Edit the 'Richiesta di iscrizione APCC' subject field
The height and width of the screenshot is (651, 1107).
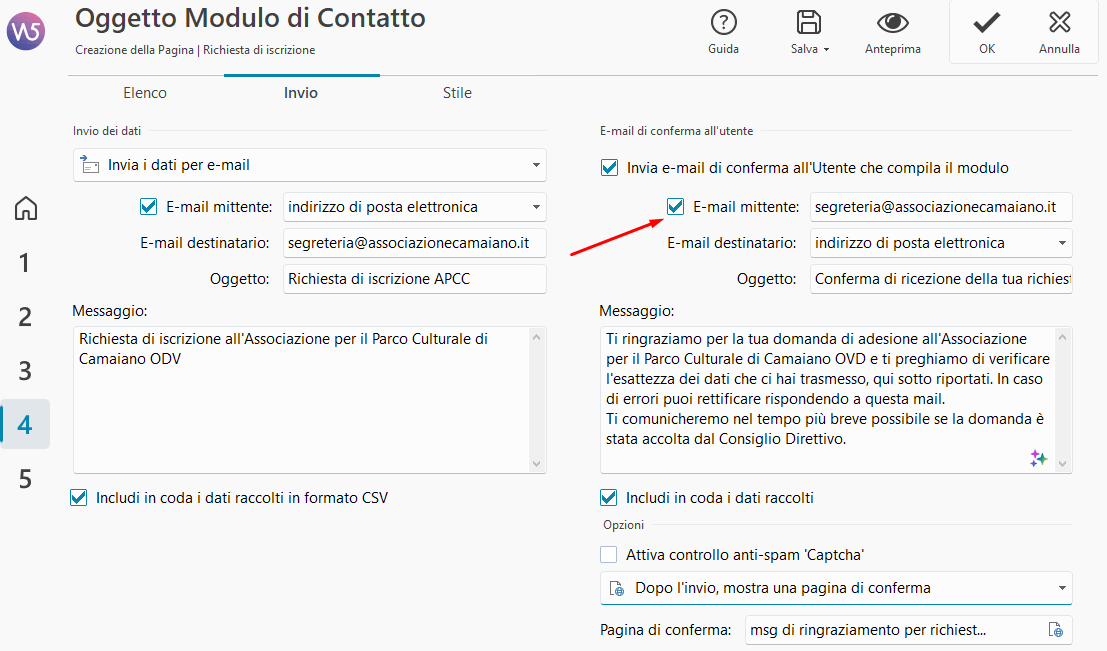(x=415, y=279)
